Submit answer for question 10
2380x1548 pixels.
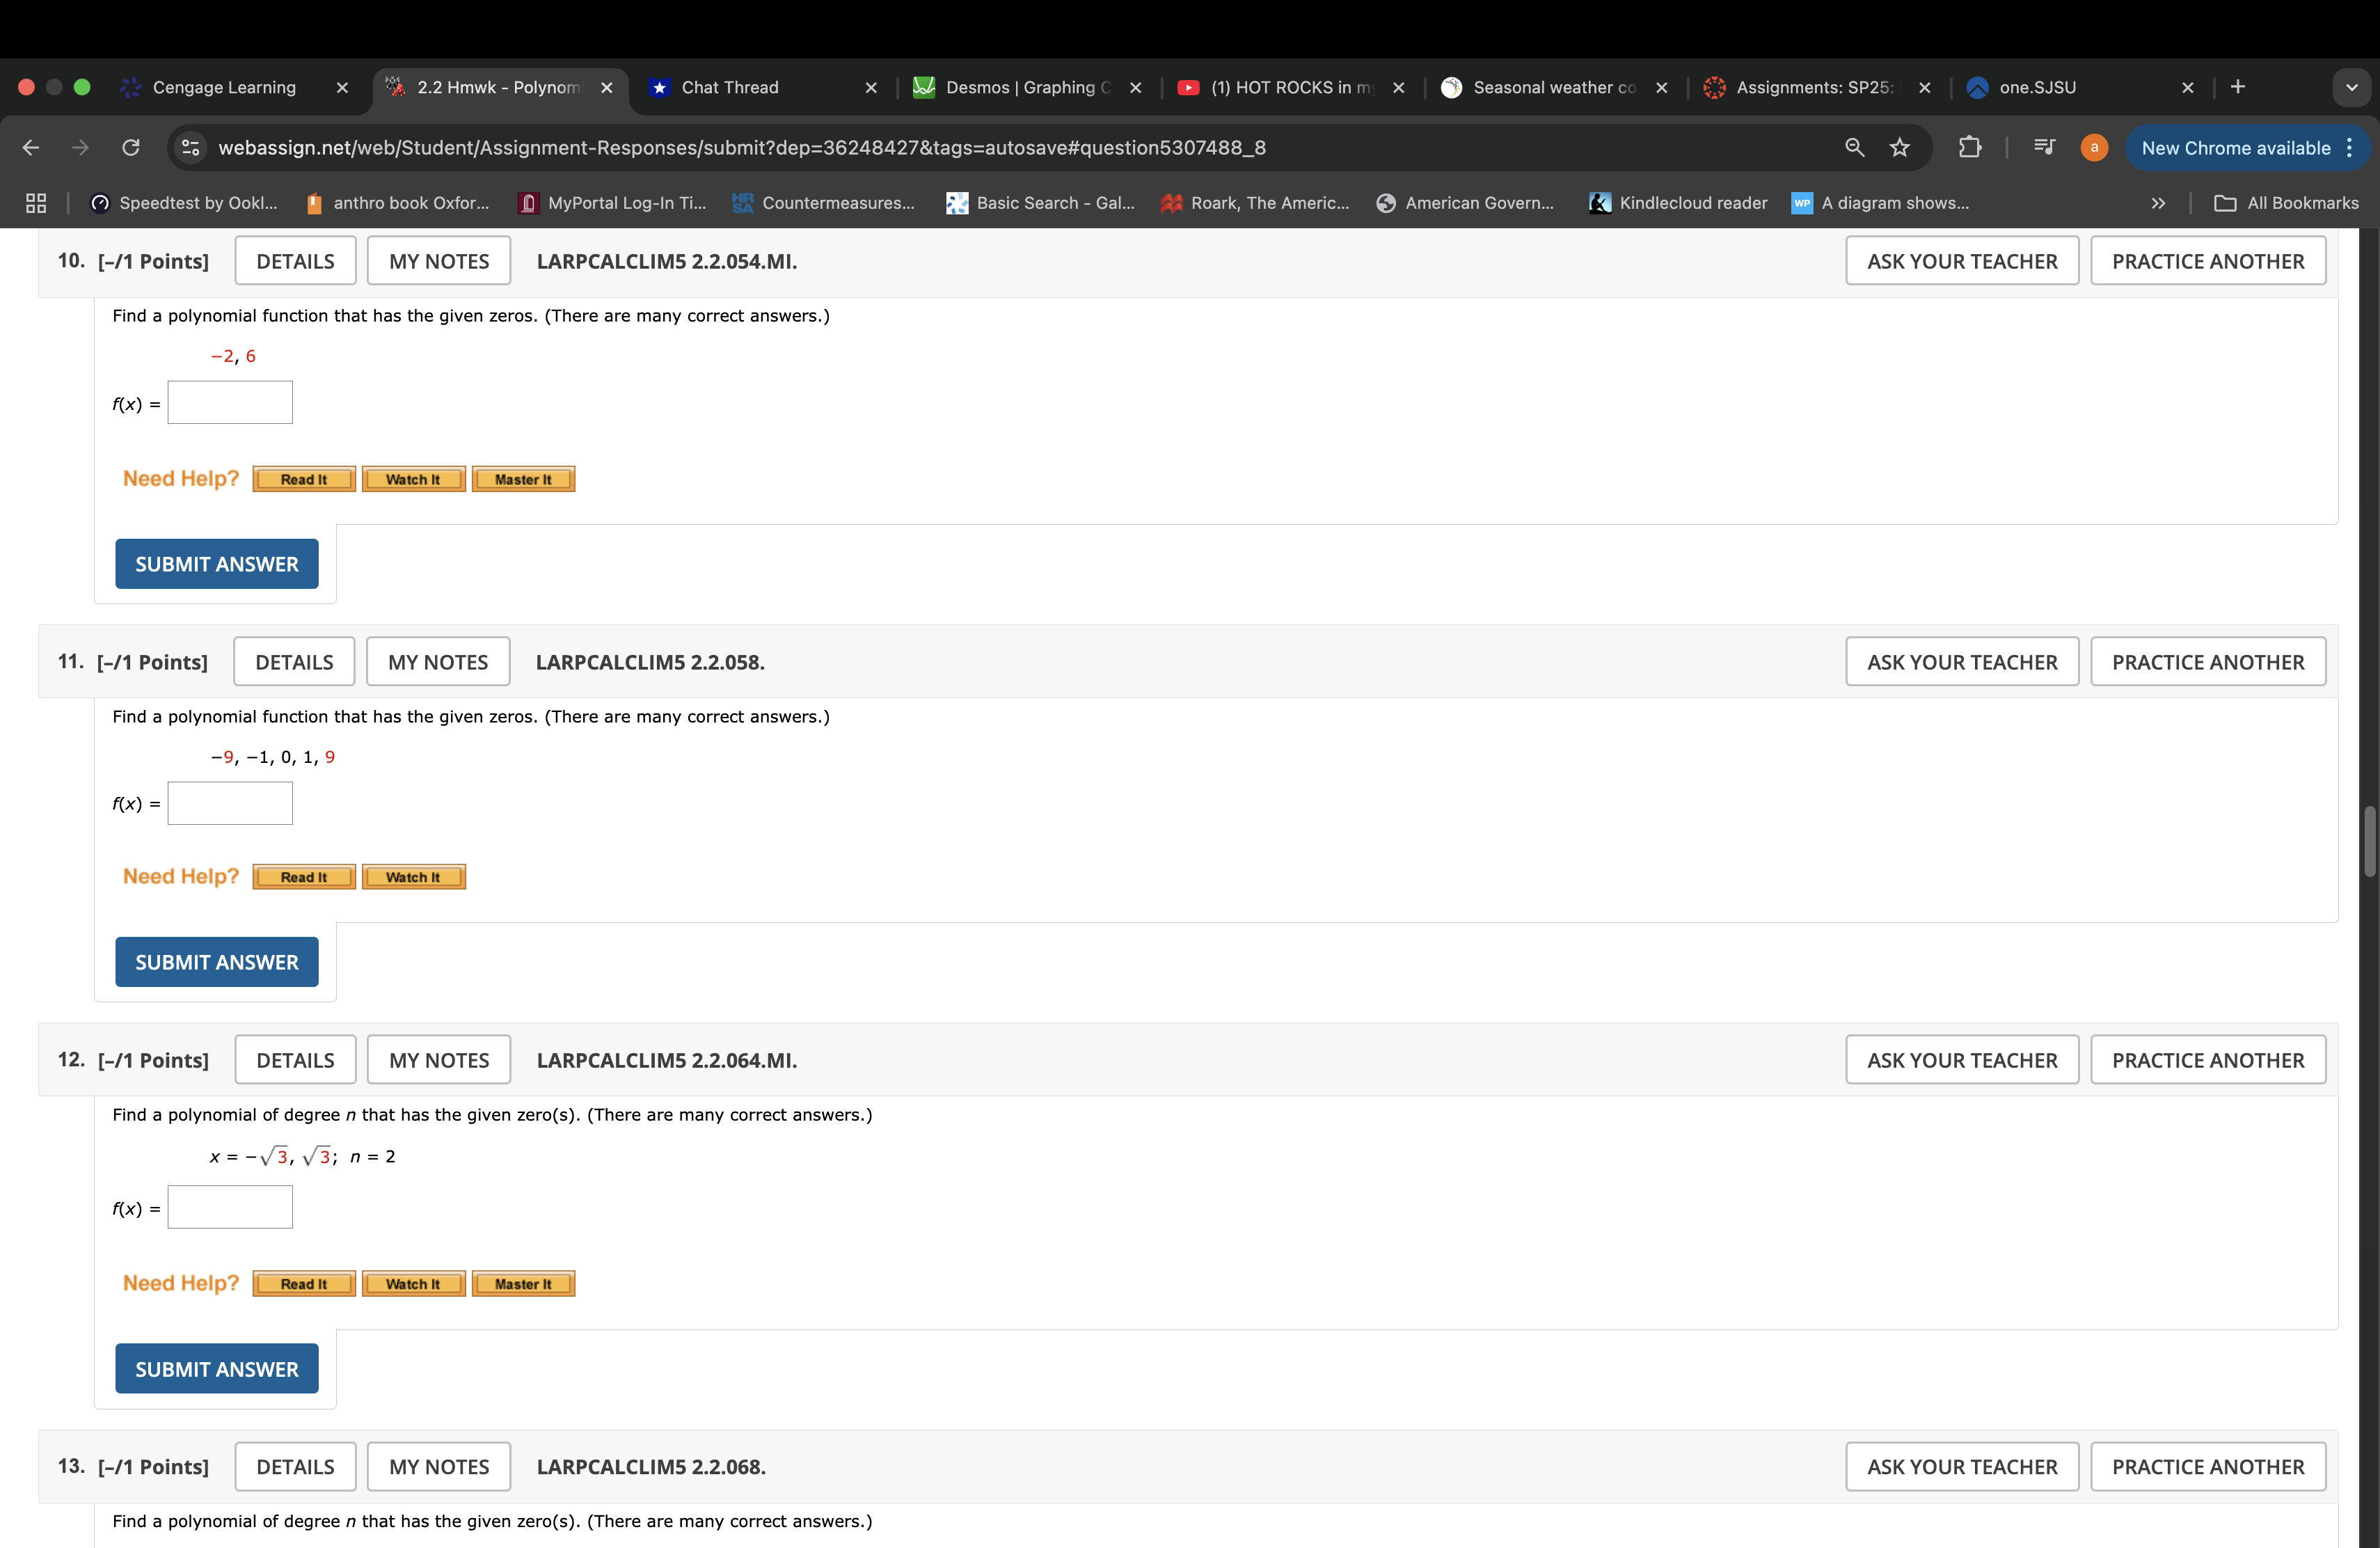(216, 564)
